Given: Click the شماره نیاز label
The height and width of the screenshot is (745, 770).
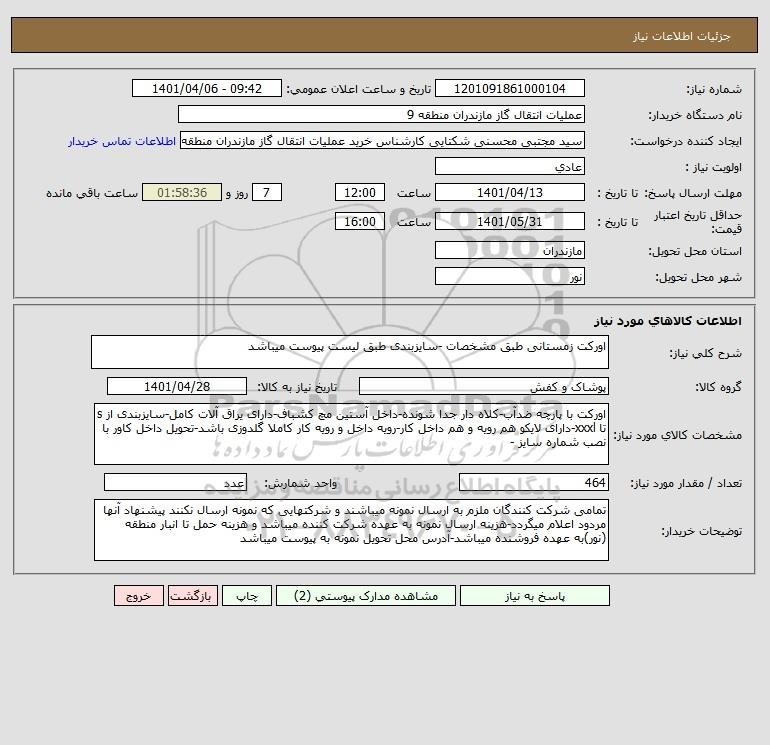Looking at the screenshot, I should [714, 89].
